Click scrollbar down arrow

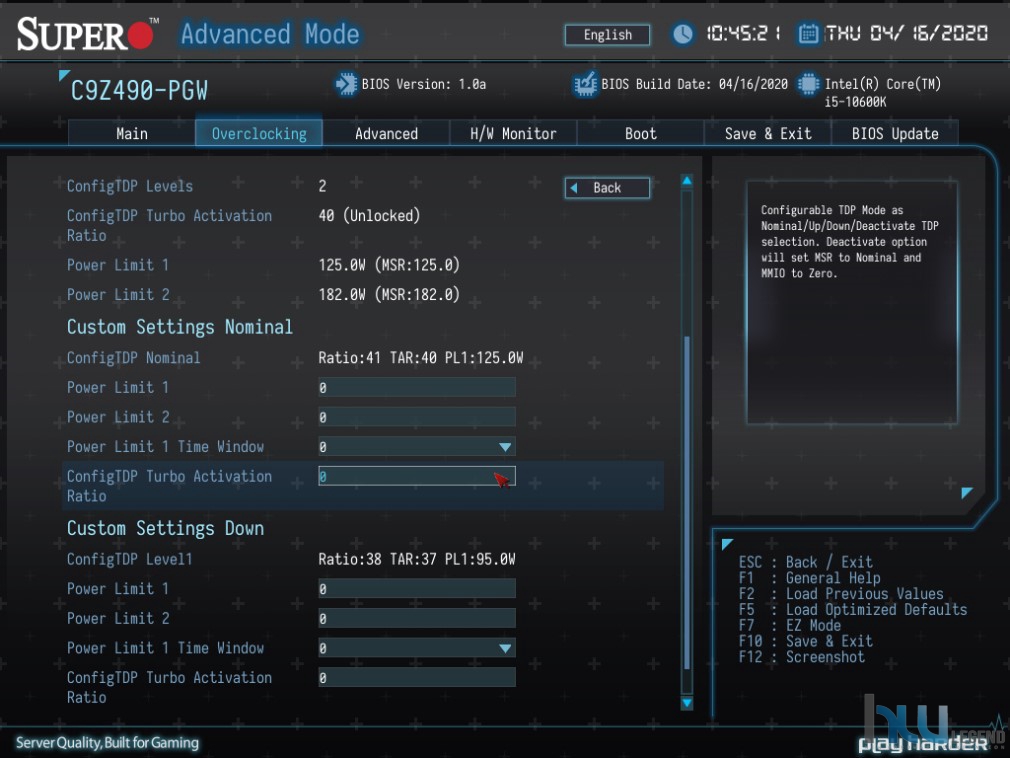(687, 703)
